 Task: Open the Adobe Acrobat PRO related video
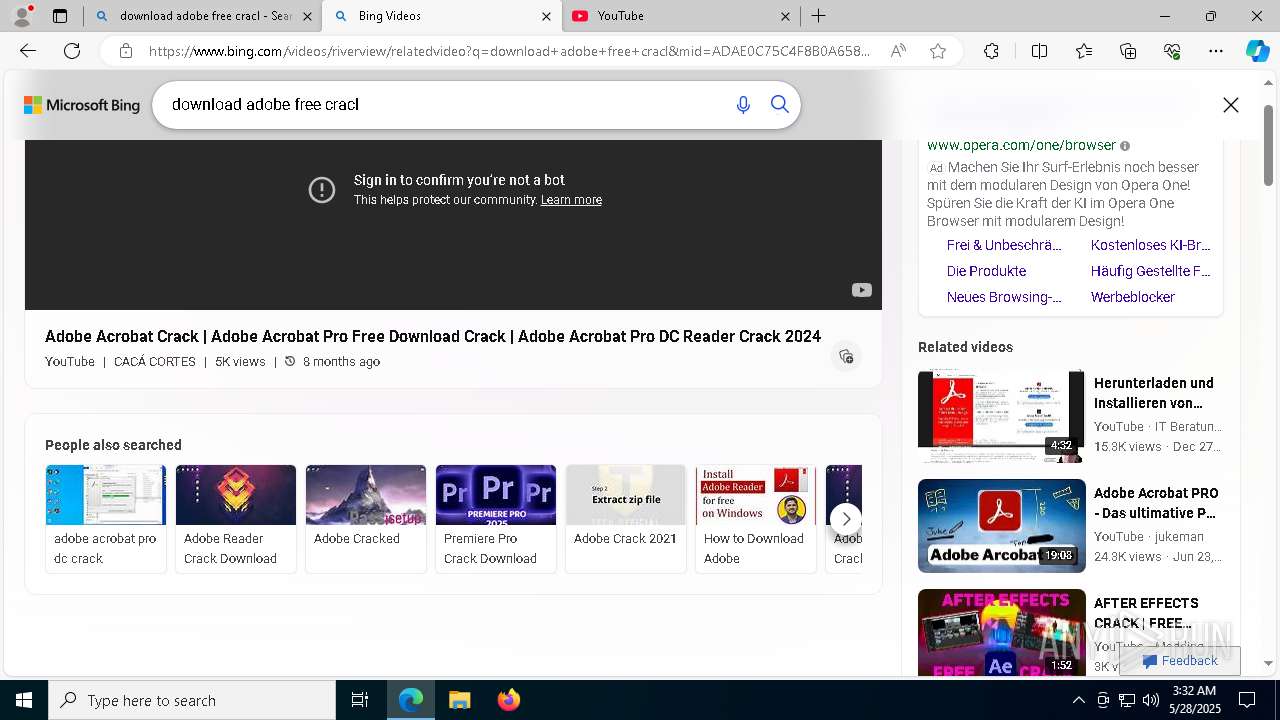coord(1070,525)
